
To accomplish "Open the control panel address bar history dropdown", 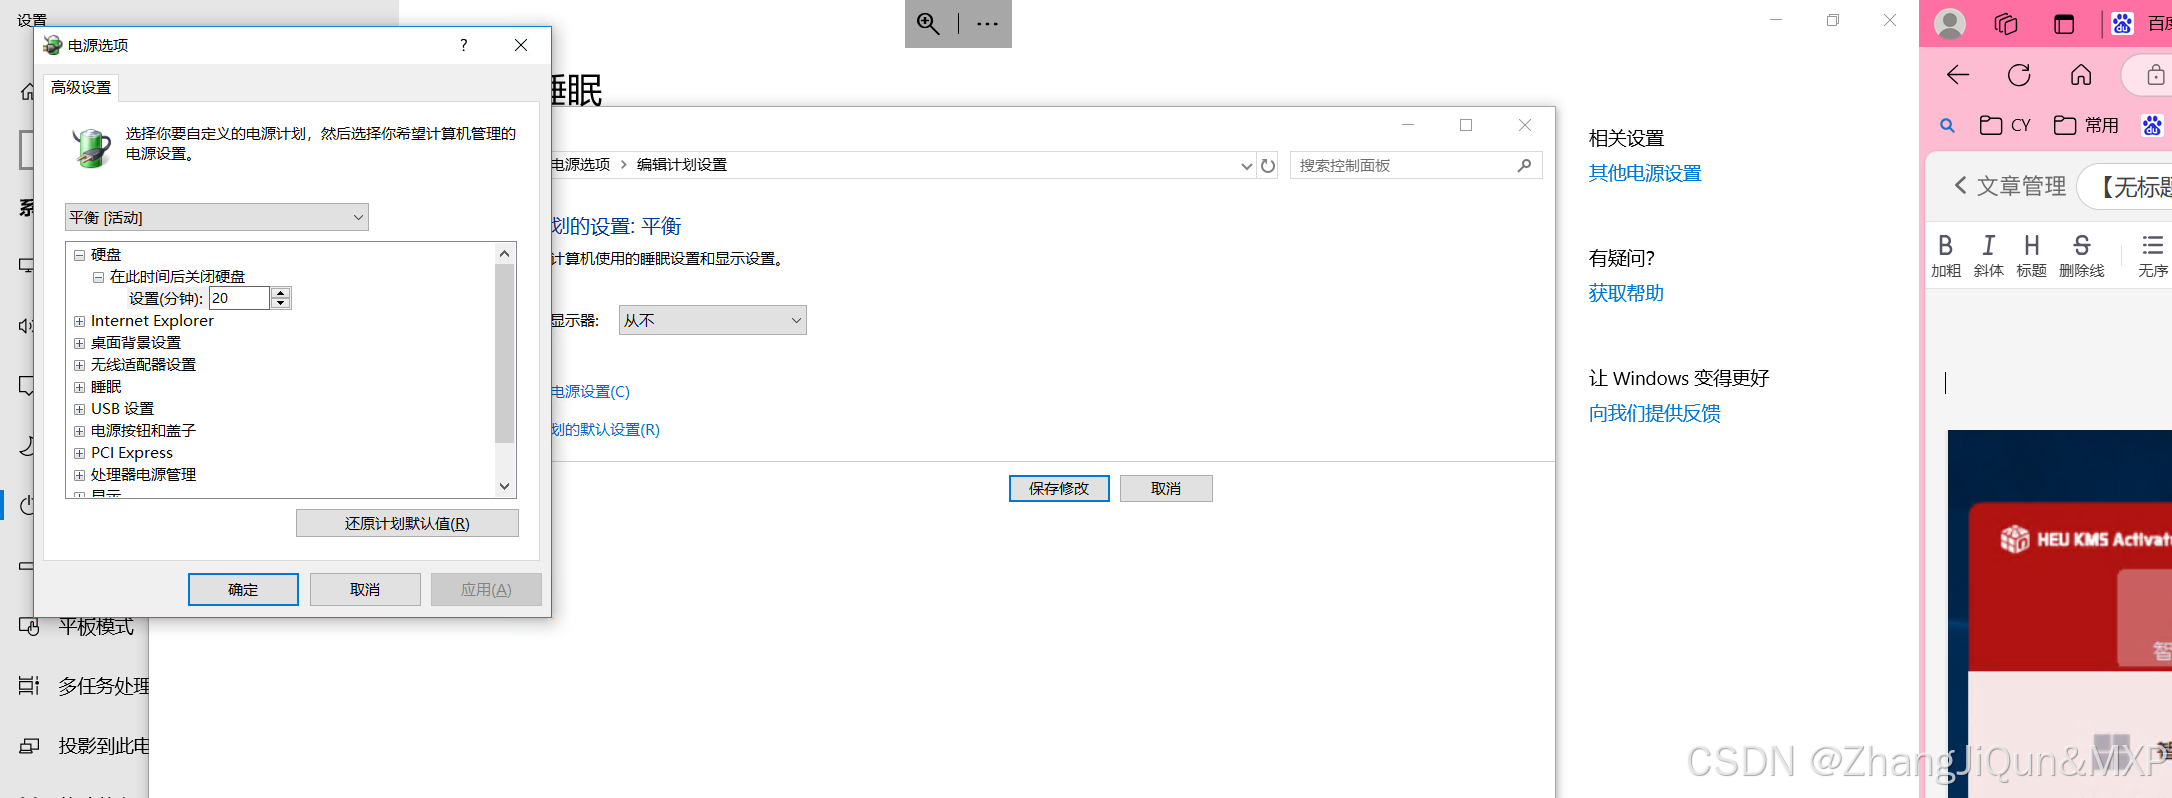I will click(x=1246, y=166).
